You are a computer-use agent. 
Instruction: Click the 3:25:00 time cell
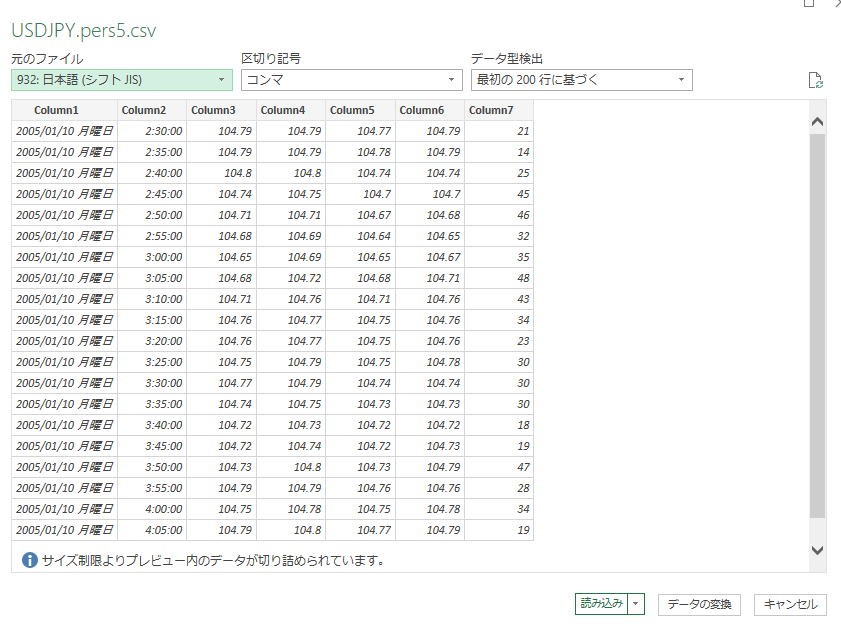tap(152, 362)
